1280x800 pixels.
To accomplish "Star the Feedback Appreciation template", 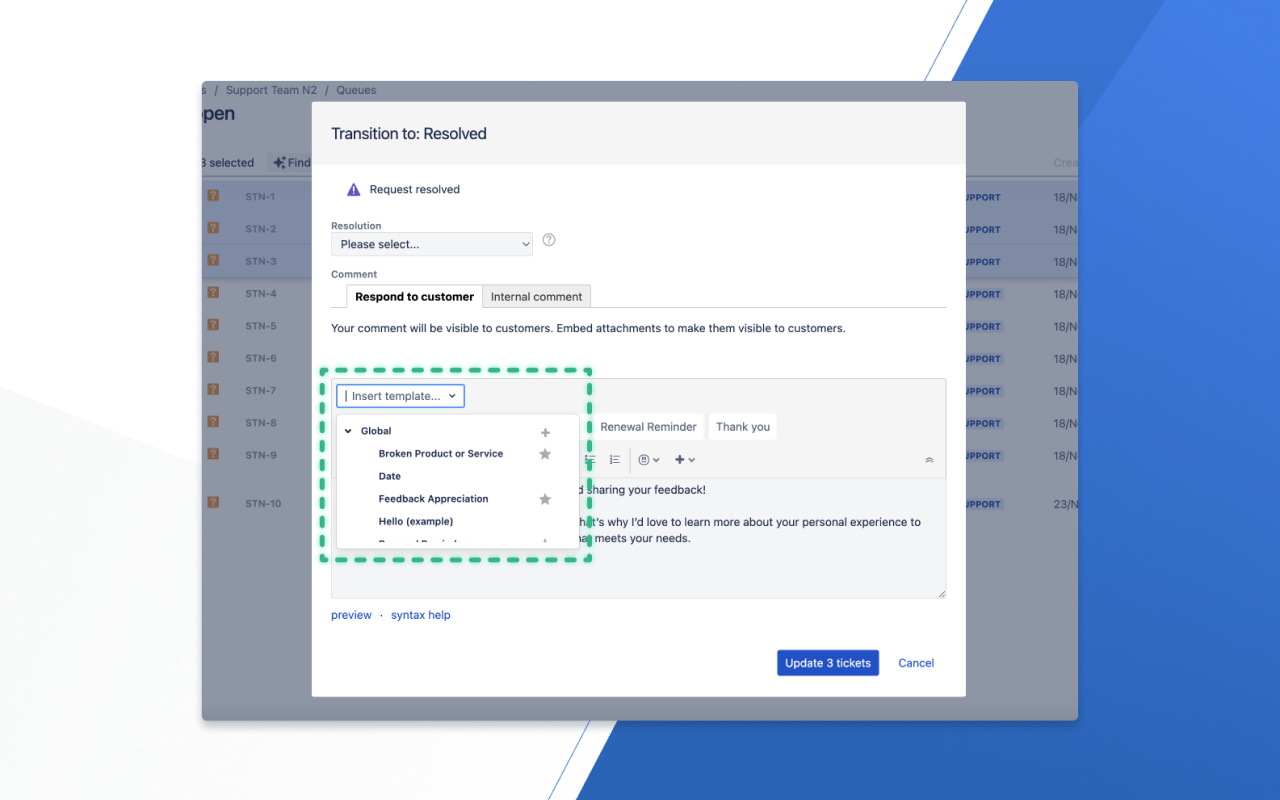I will [545, 499].
